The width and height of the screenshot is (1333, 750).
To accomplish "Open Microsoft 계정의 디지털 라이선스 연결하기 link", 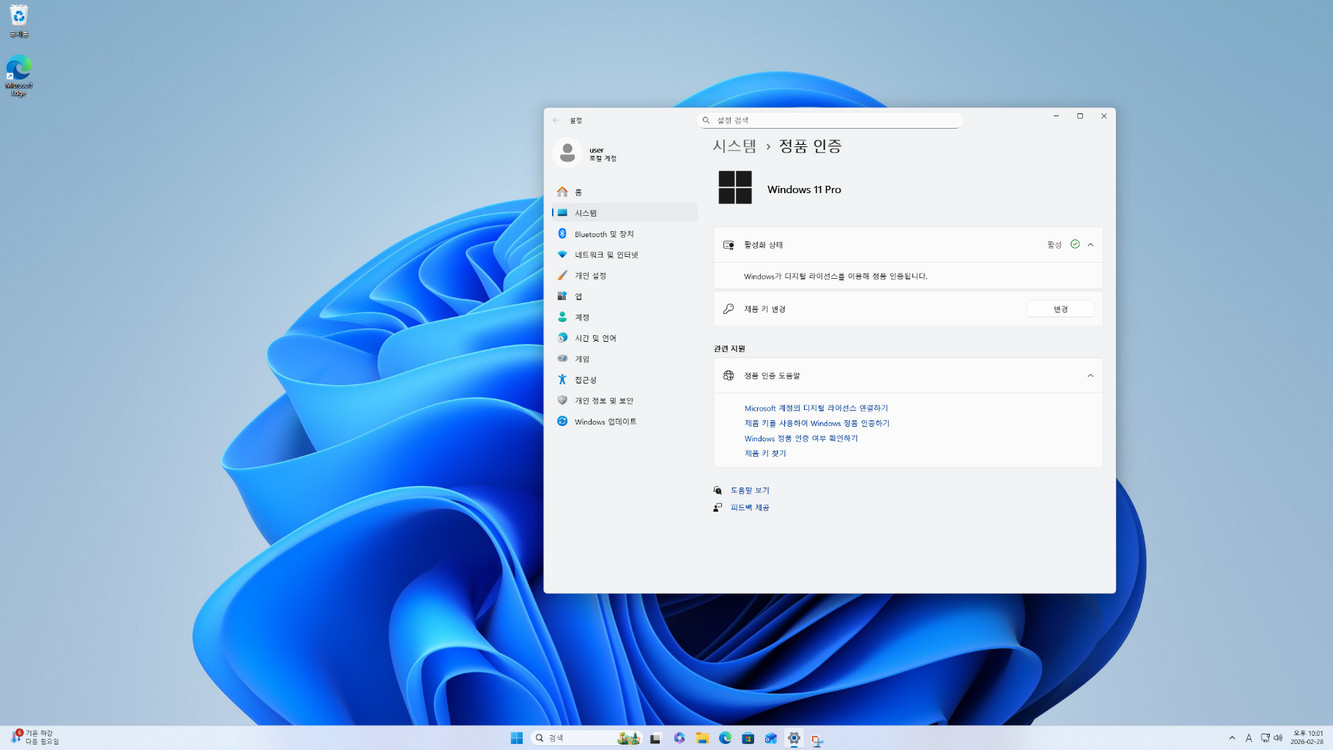I will (x=816, y=409).
